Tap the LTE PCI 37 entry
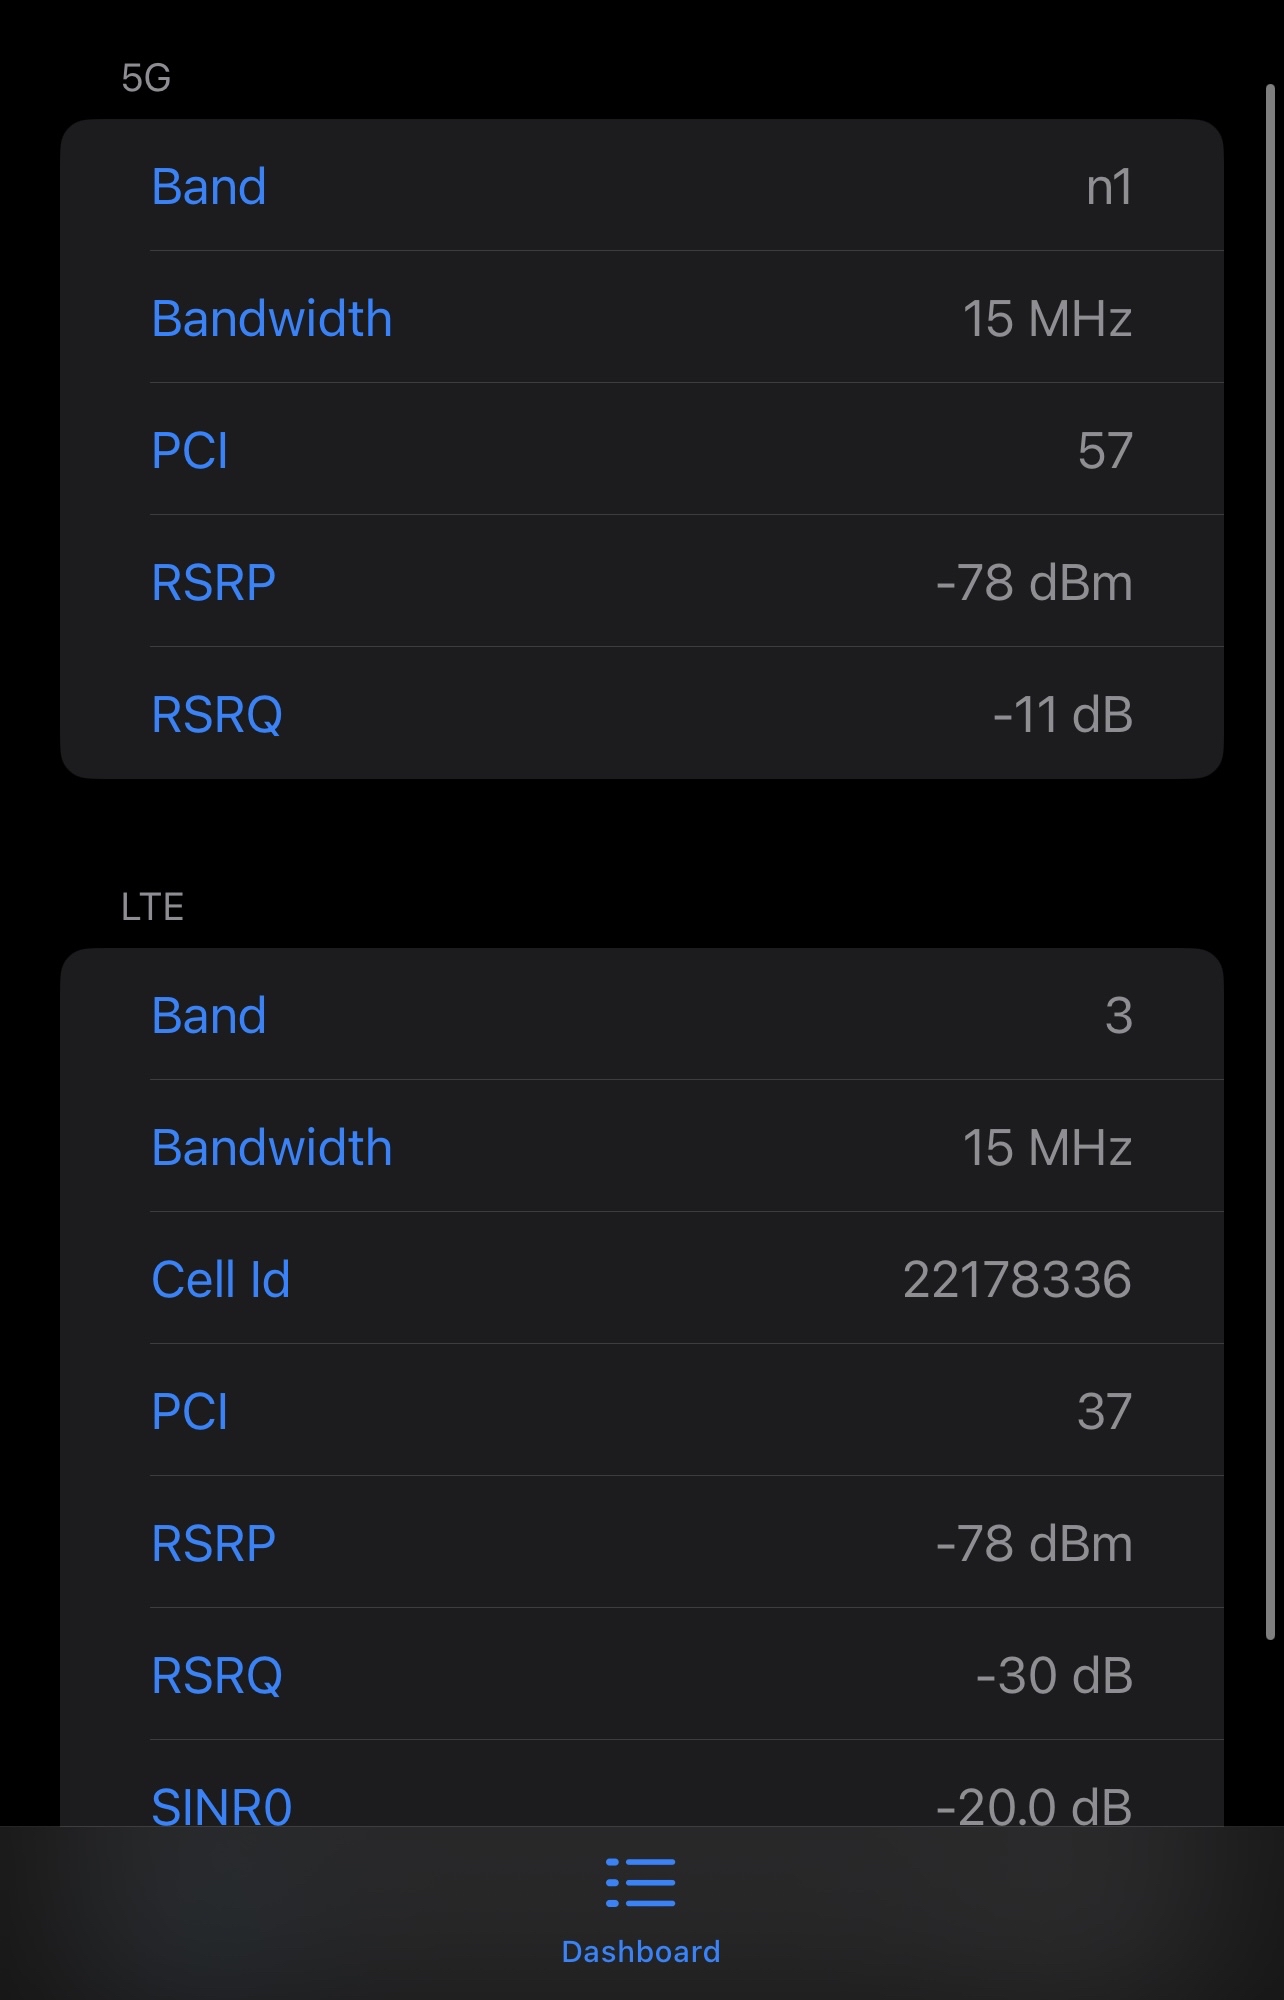 click(642, 1411)
